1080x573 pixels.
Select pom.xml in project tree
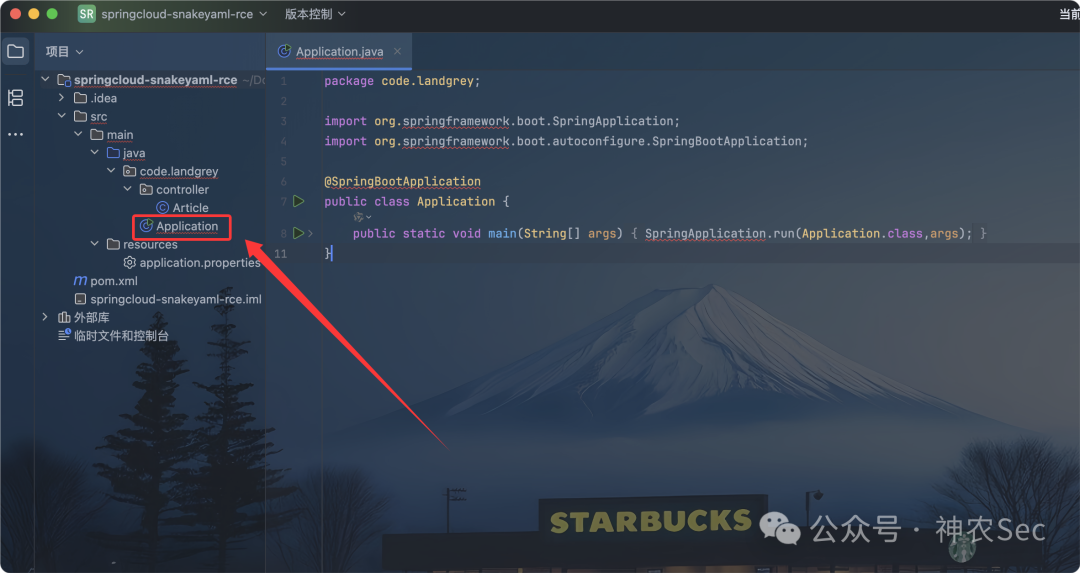pyautogui.click(x=114, y=281)
